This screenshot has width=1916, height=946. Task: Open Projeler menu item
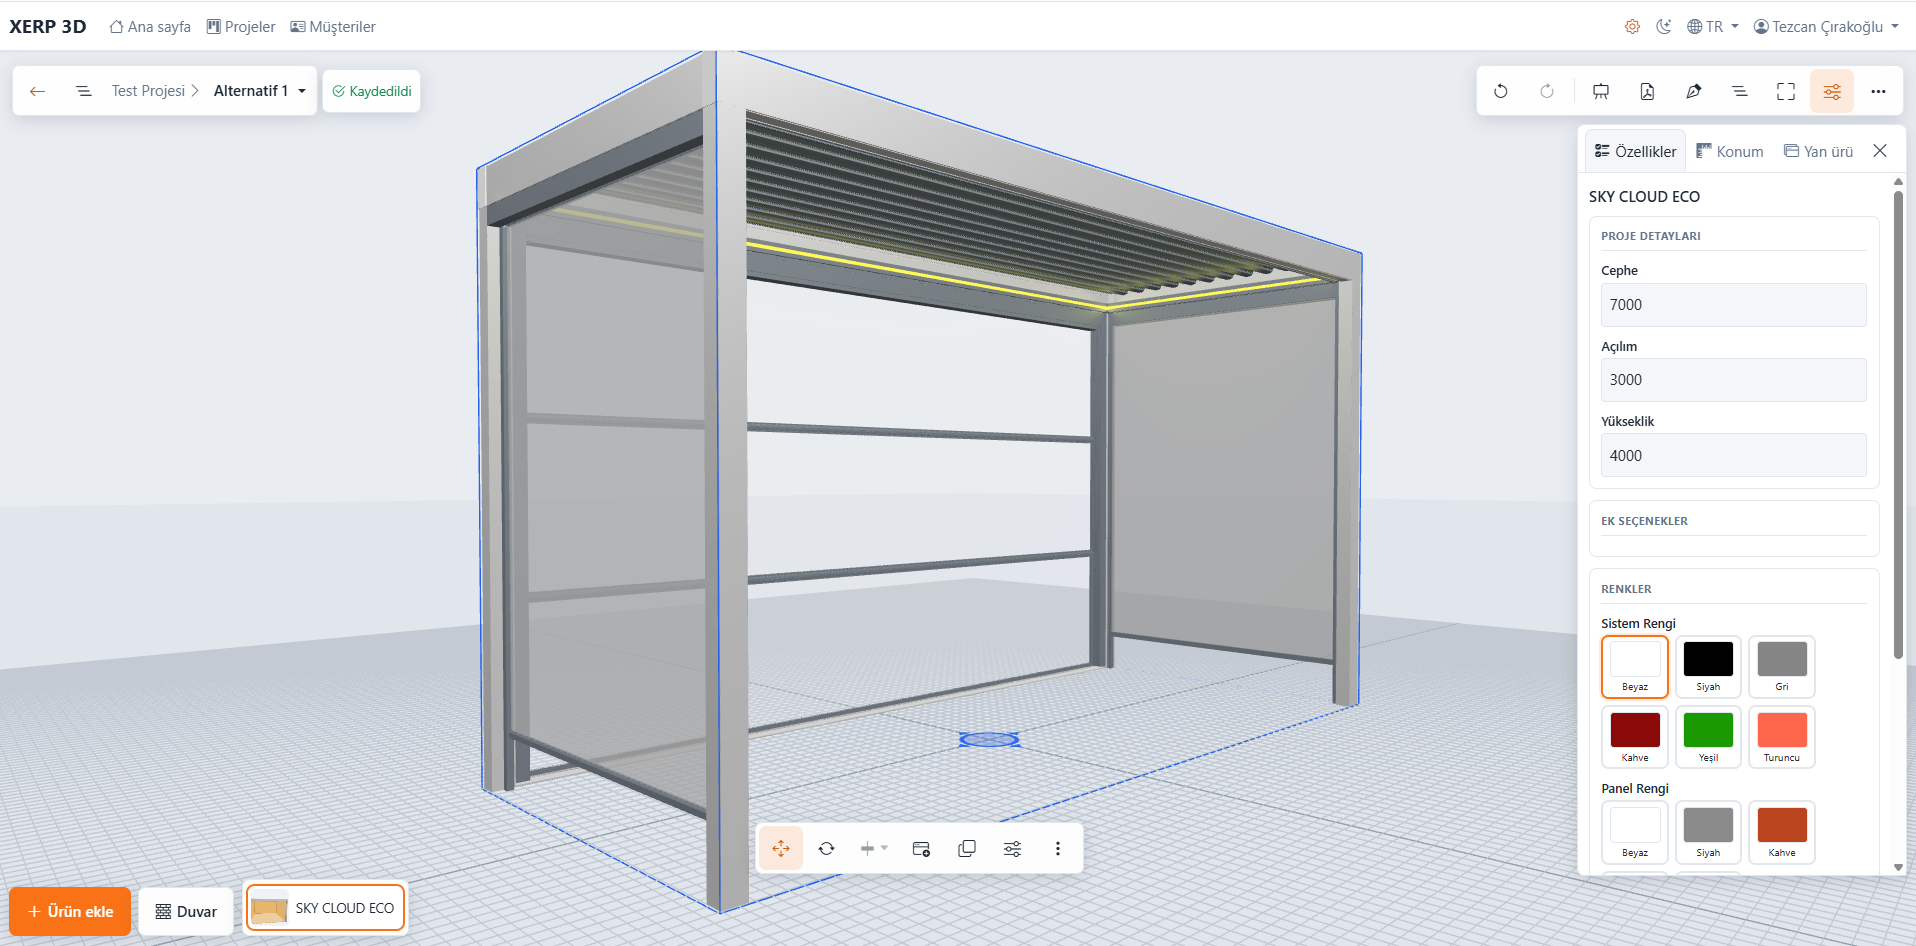click(241, 27)
